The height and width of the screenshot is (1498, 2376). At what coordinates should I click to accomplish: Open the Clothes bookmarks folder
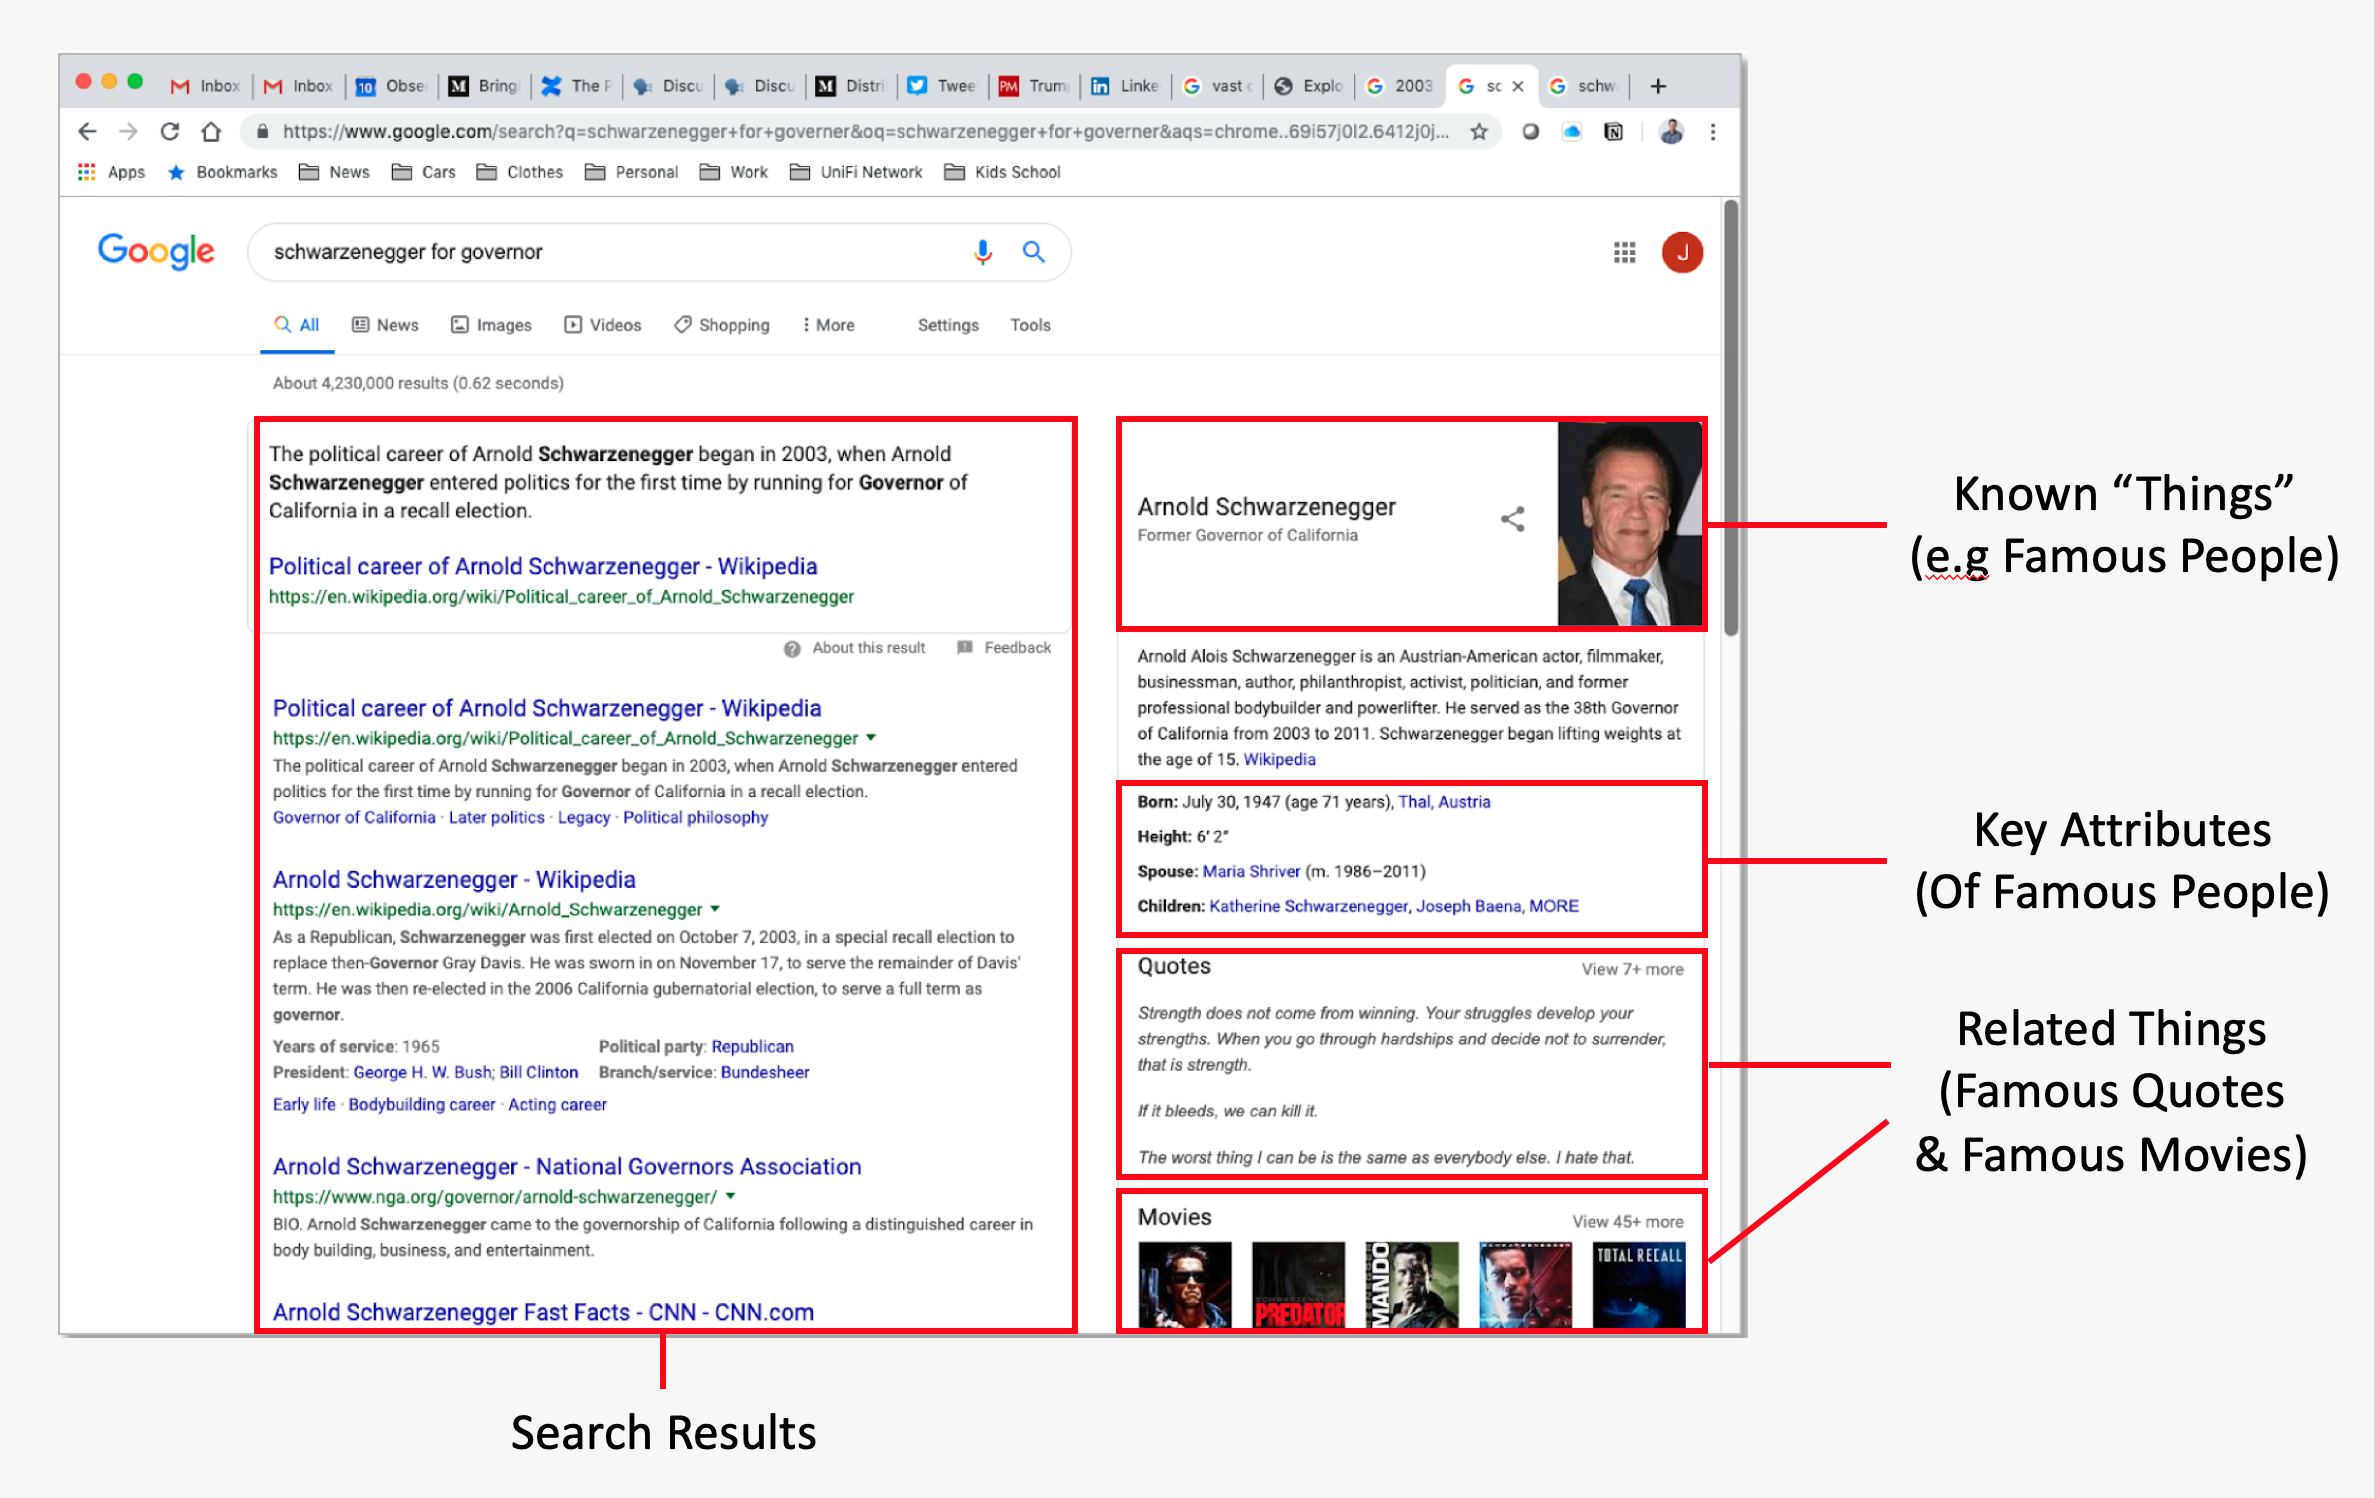click(520, 172)
